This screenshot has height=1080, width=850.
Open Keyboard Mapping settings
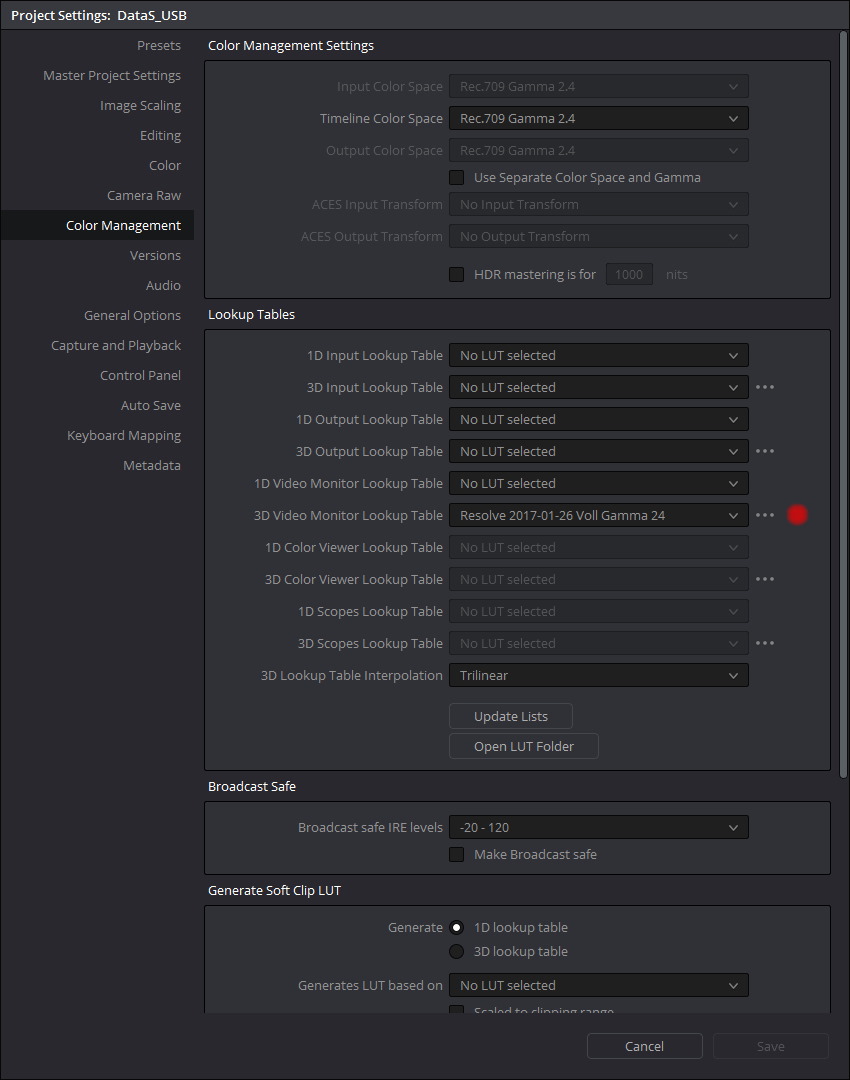coord(124,435)
